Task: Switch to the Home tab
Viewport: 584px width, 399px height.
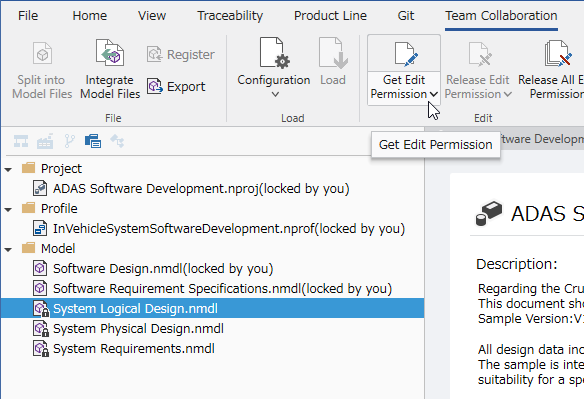Action: [x=89, y=16]
